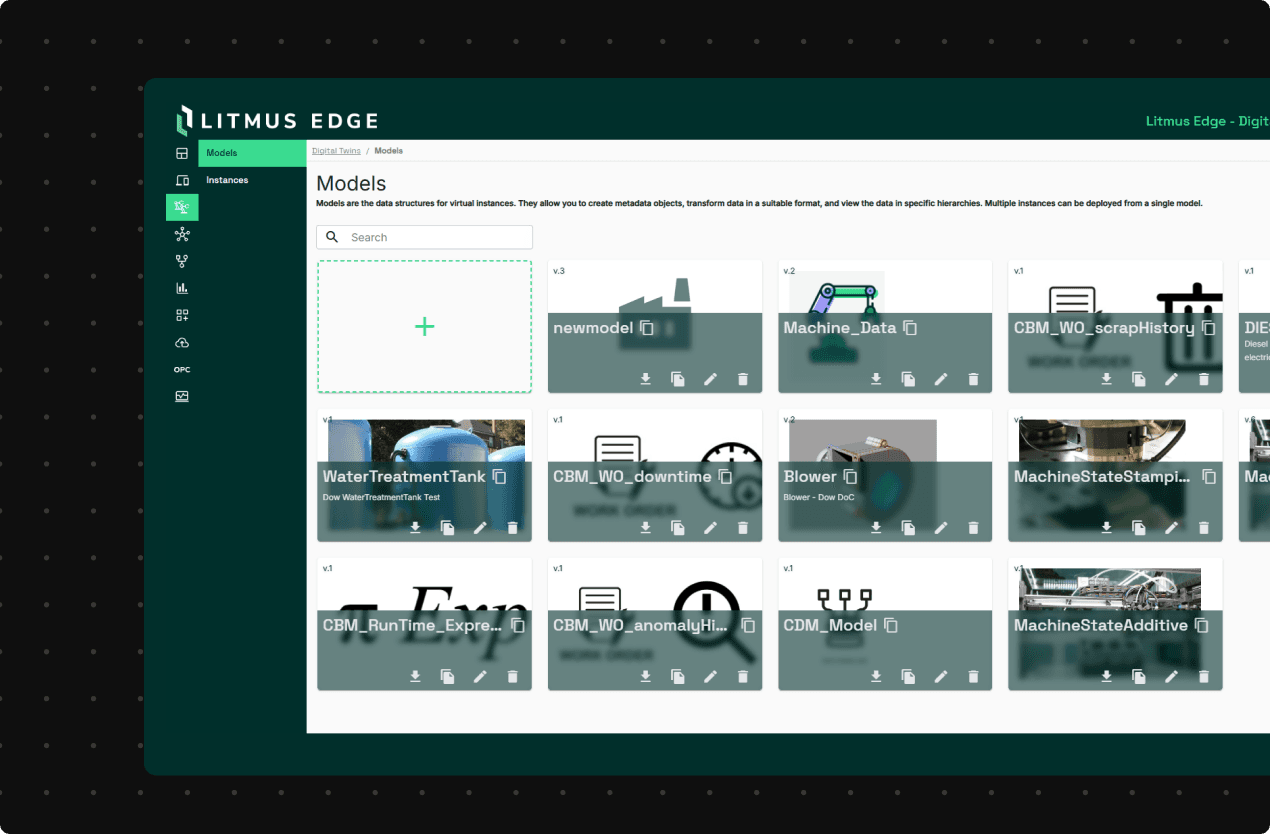This screenshot has width=1270, height=834.
Task: Open the Digital Twins breadcrumb link
Action: 336,150
